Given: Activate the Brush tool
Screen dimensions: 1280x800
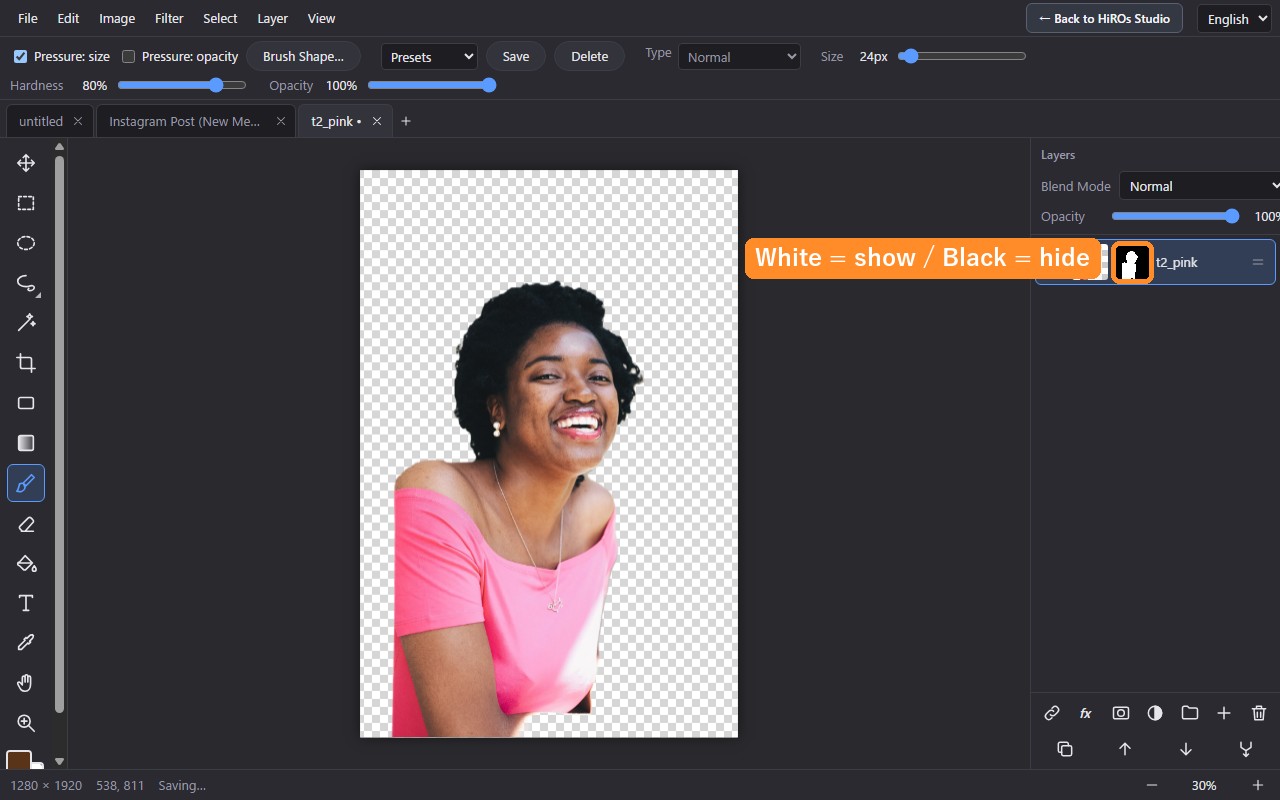Looking at the screenshot, I should coord(26,484).
